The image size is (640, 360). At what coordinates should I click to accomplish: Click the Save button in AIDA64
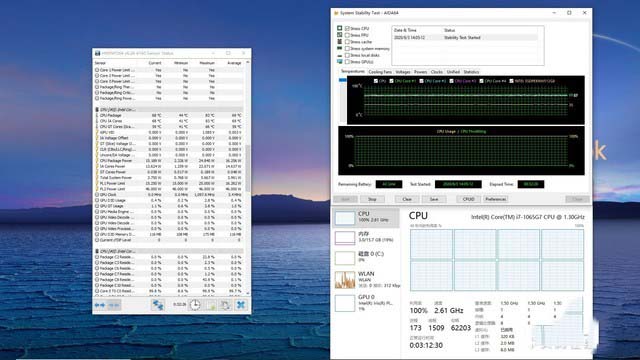[434, 199]
